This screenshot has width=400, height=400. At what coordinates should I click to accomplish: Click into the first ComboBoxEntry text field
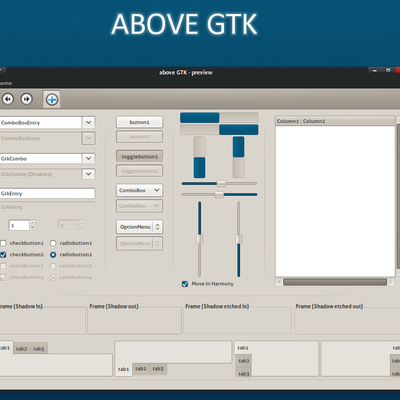pyautogui.click(x=41, y=123)
